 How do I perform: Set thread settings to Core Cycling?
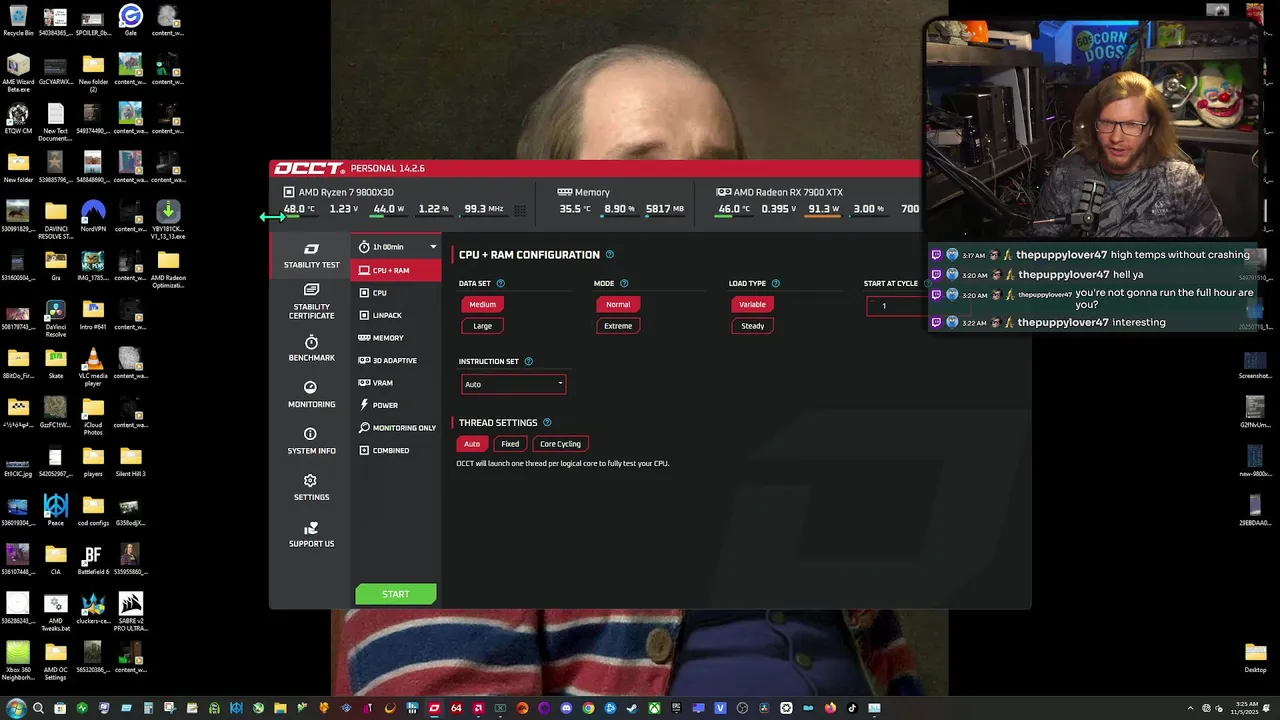point(560,444)
